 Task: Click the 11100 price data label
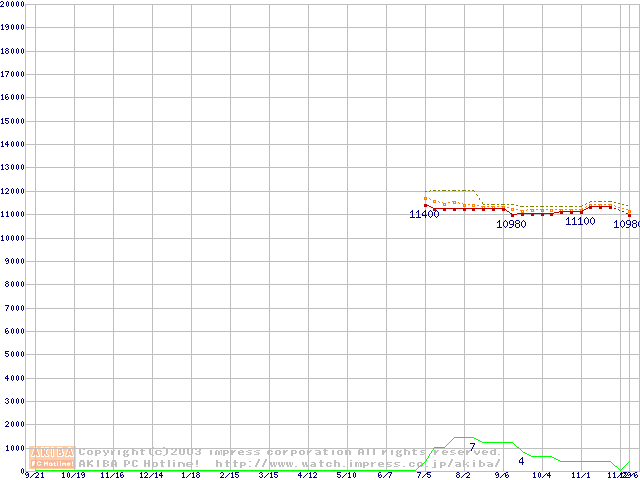pyautogui.click(x=580, y=221)
